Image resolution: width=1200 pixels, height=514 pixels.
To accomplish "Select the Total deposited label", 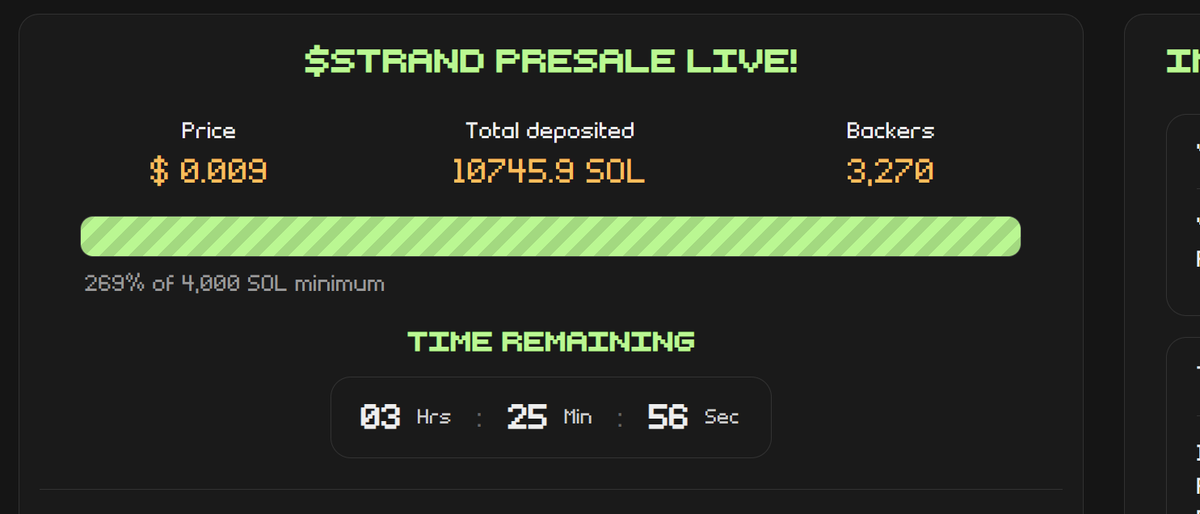I will 550,130.
